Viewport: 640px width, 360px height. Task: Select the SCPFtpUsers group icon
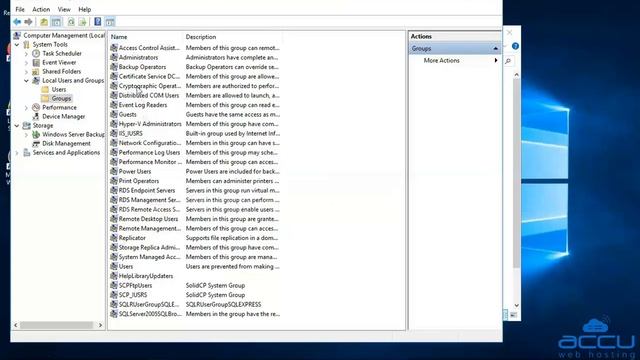pos(114,285)
